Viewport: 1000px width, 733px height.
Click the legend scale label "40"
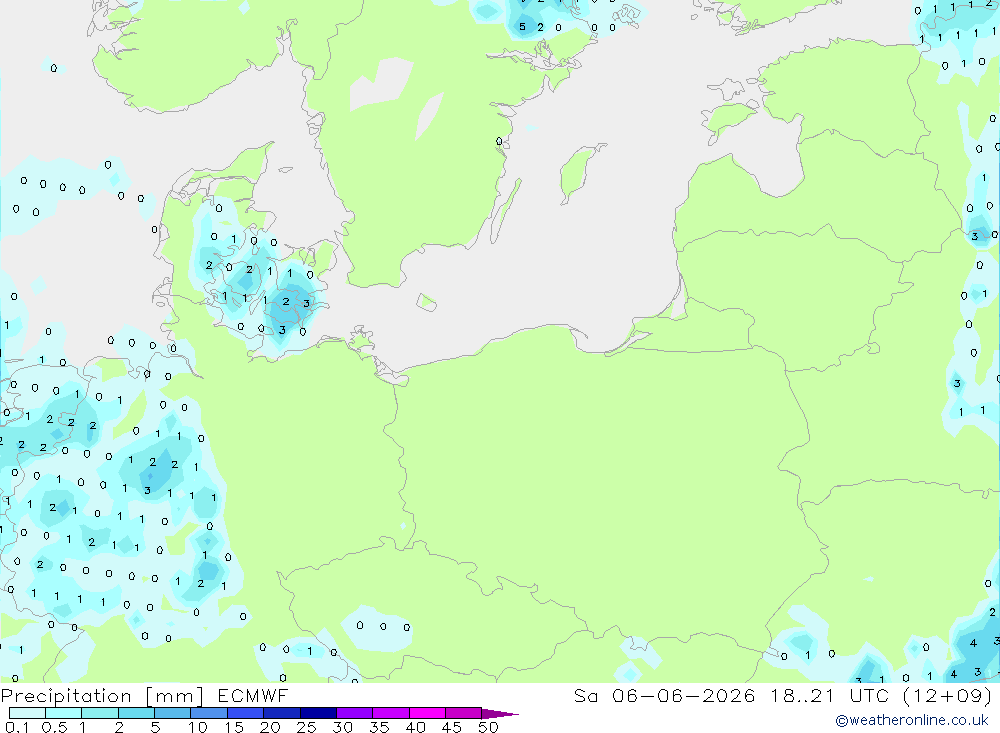[x=415, y=727]
